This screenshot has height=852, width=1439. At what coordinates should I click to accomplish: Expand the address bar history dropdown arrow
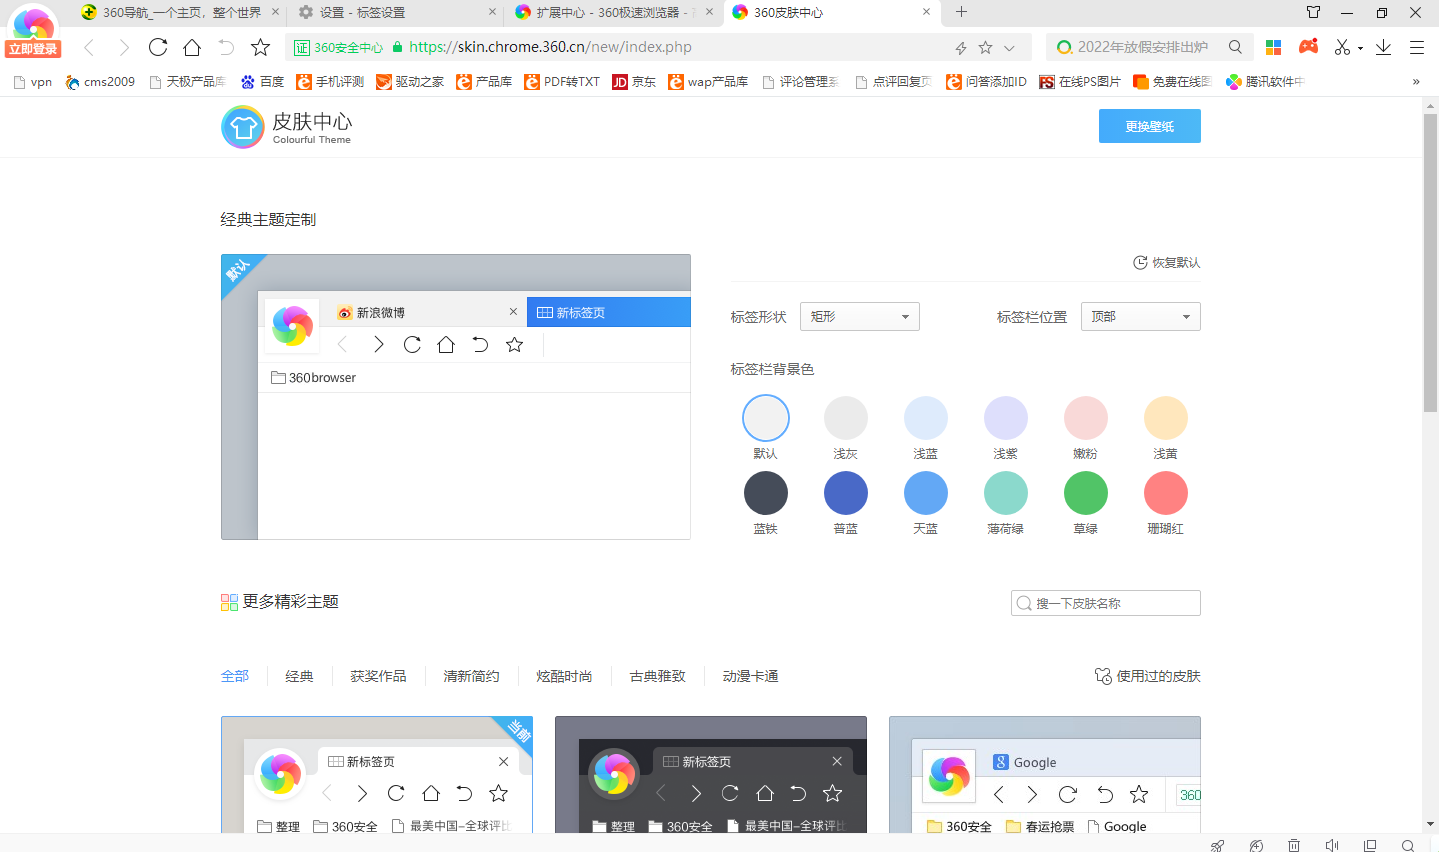pyautogui.click(x=1010, y=47)
